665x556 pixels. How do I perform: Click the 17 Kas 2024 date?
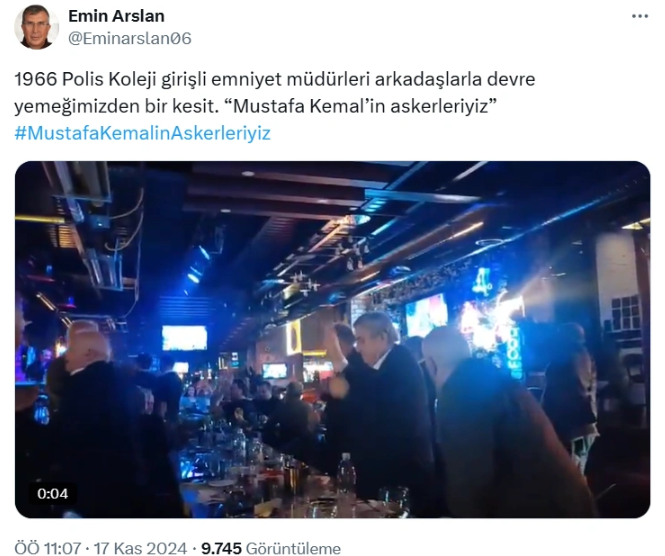click(x=140, y=548)
